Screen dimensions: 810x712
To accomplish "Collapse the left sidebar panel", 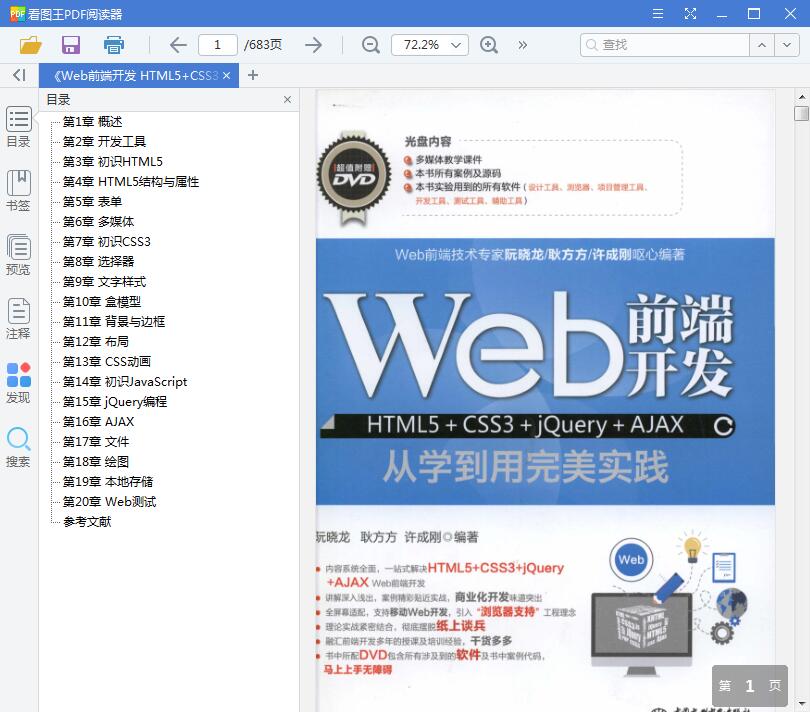I will (x=18, y=75).
